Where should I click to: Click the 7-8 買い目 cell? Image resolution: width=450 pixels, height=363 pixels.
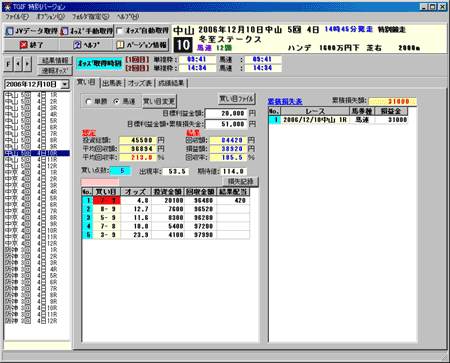[x=107, y=226]
